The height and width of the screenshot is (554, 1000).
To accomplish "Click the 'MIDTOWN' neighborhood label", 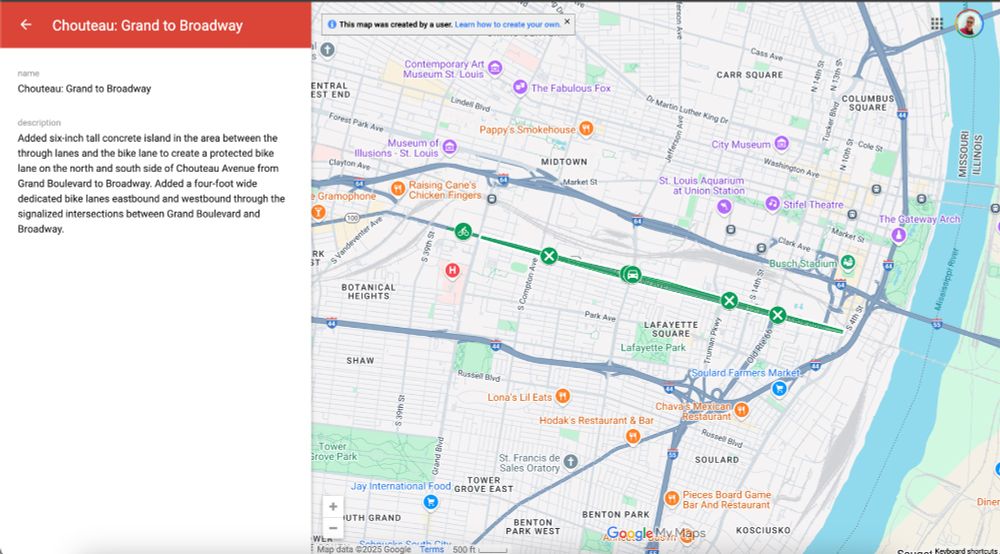I will (564, 162).
